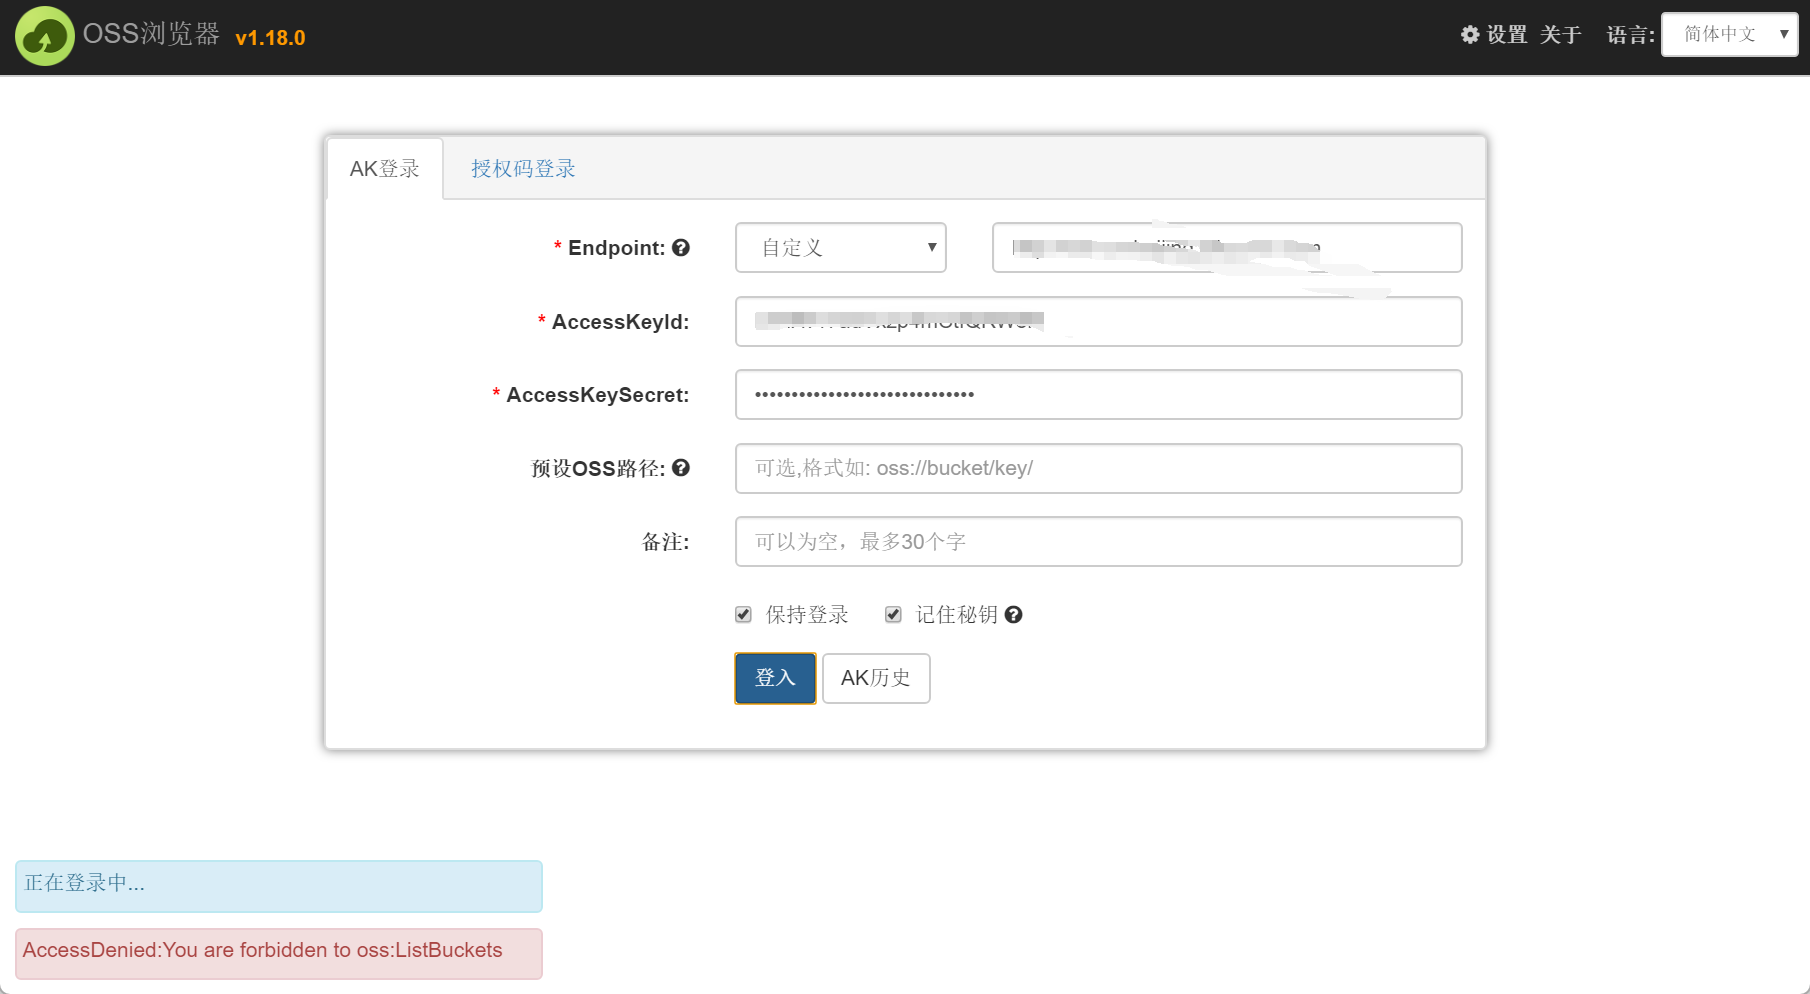Click the help icon beside 预设OSS路径
Screen dimensions: 1810x994
tap(681, 468)
